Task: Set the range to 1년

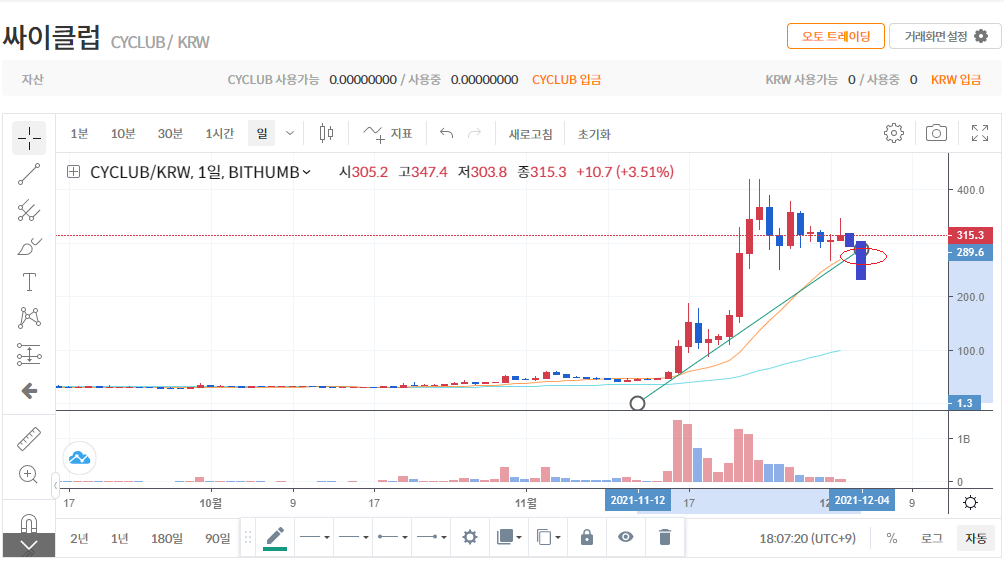Action: pyautogui.click(x=120, y=538)
